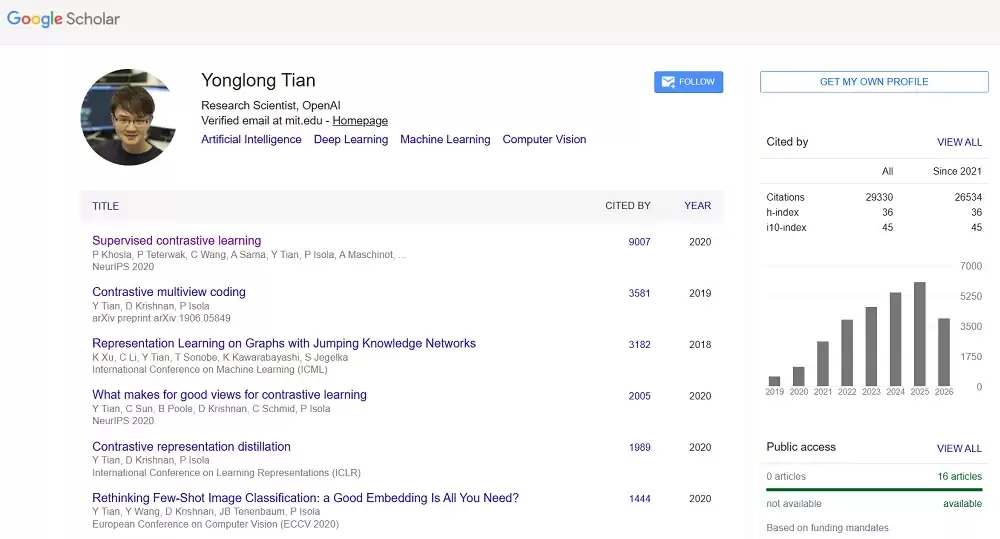Open Rethinking Few-Shot Image Classification paper
Screen dimensions: 1000x539
(305, 498)
